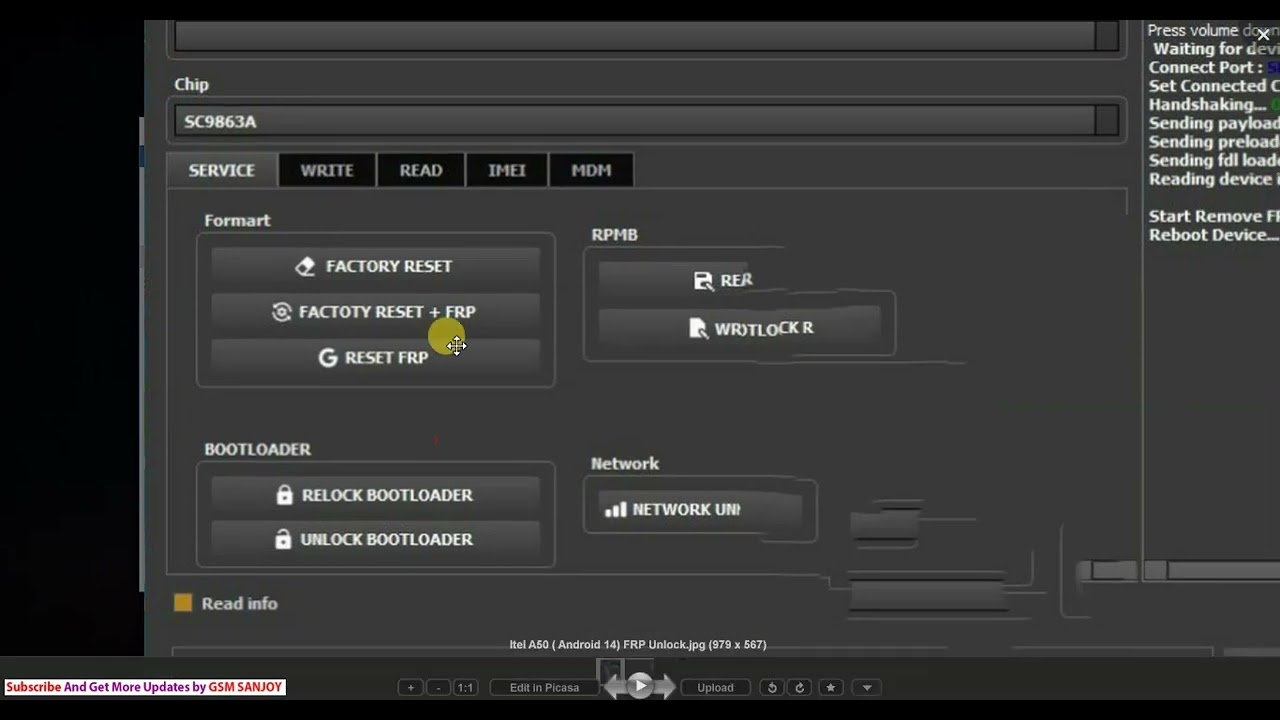Rotate image clockwise
The height and width of the screenshot is (720, 1280).
coord(799,687)
